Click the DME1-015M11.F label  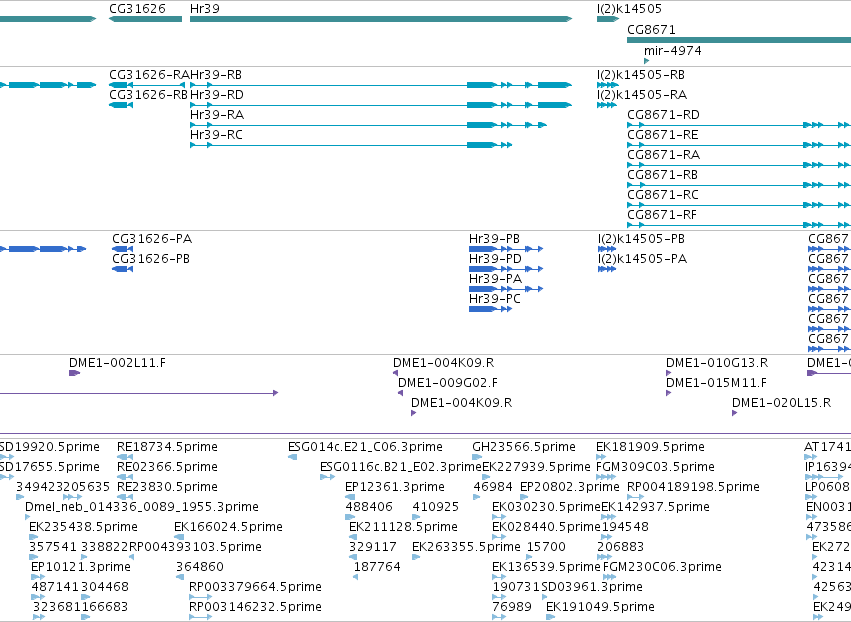716,383
